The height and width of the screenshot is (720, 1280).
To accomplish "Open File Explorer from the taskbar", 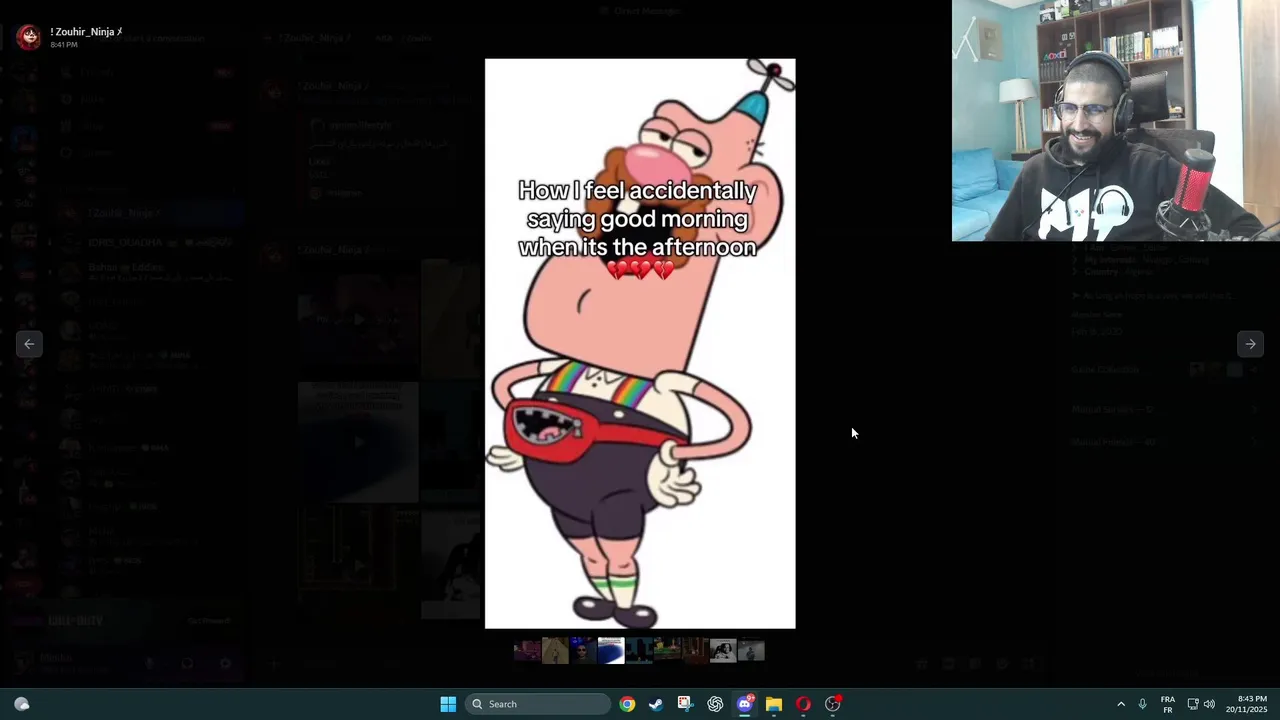I will point(774,704).
